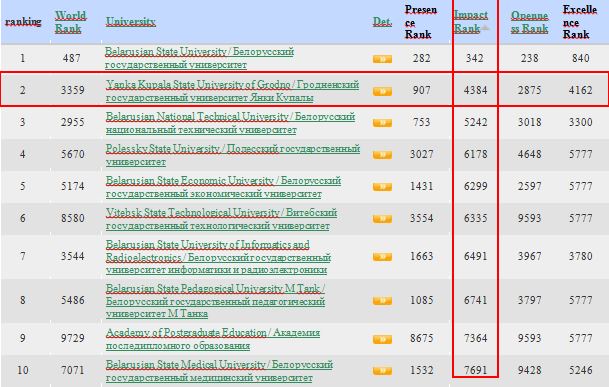Select world rank value 5670
Image resolution: width=609 pixels, height=387 pixels.
[73, 154]
